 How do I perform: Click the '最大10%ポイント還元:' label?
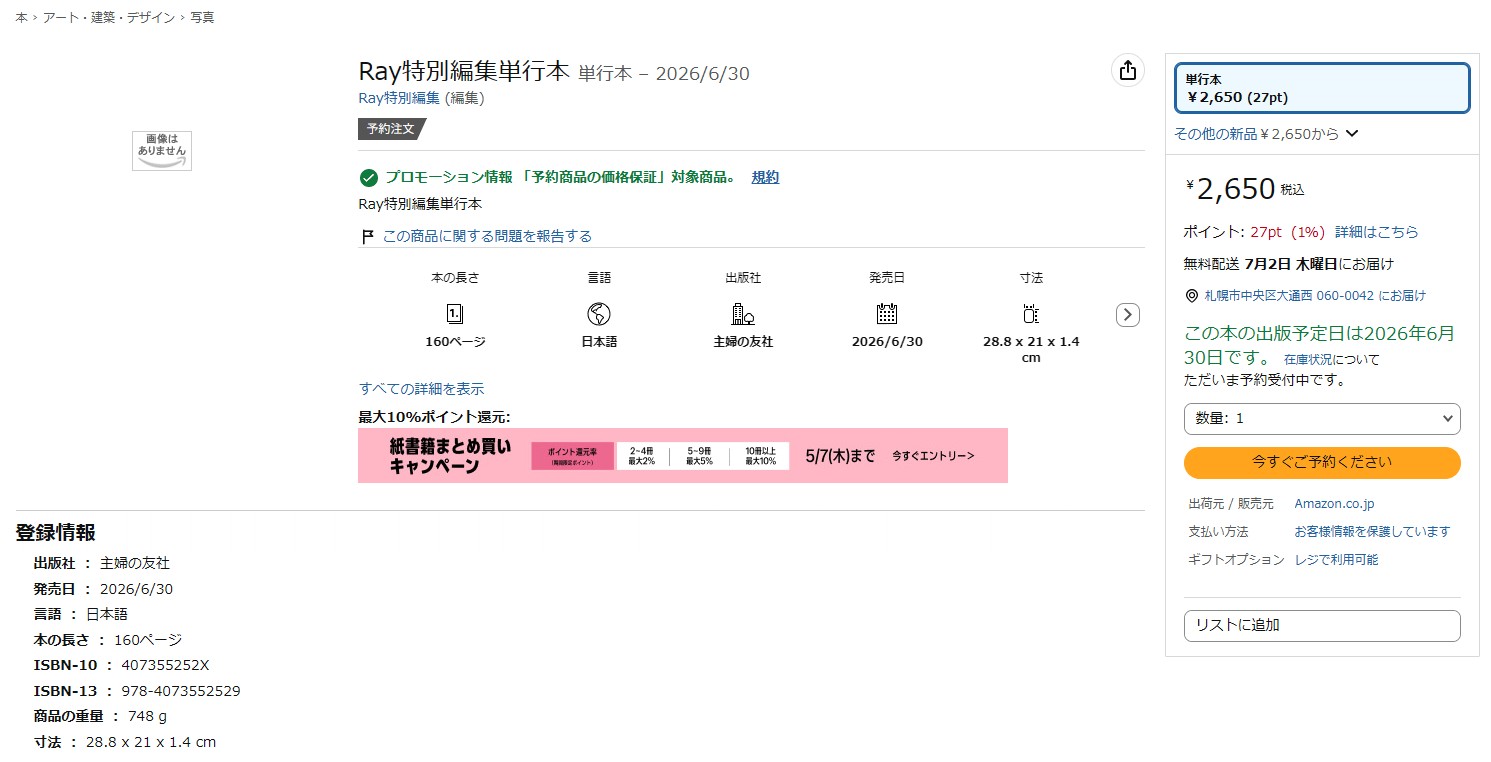click(x=435, y=417)
